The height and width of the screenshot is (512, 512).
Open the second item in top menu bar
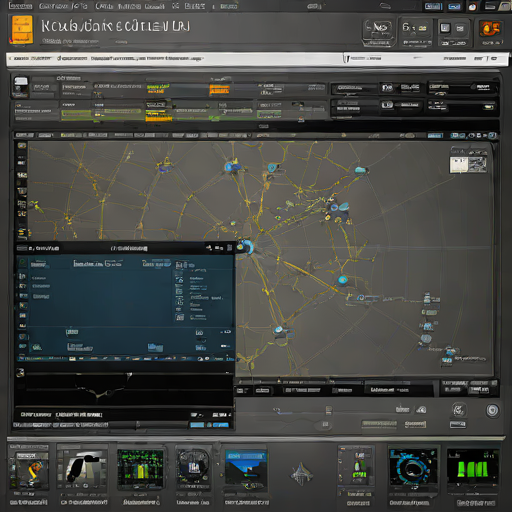pyautogui.click(x=63, y=6)
